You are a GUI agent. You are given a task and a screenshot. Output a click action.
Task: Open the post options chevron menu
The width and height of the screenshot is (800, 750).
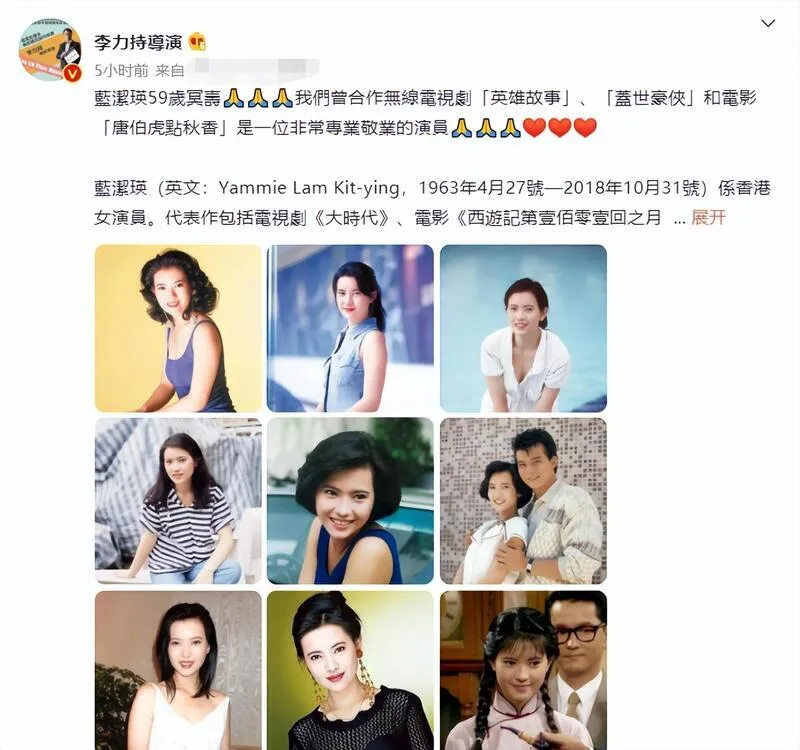pyautogui.click(x=767, y=23)
